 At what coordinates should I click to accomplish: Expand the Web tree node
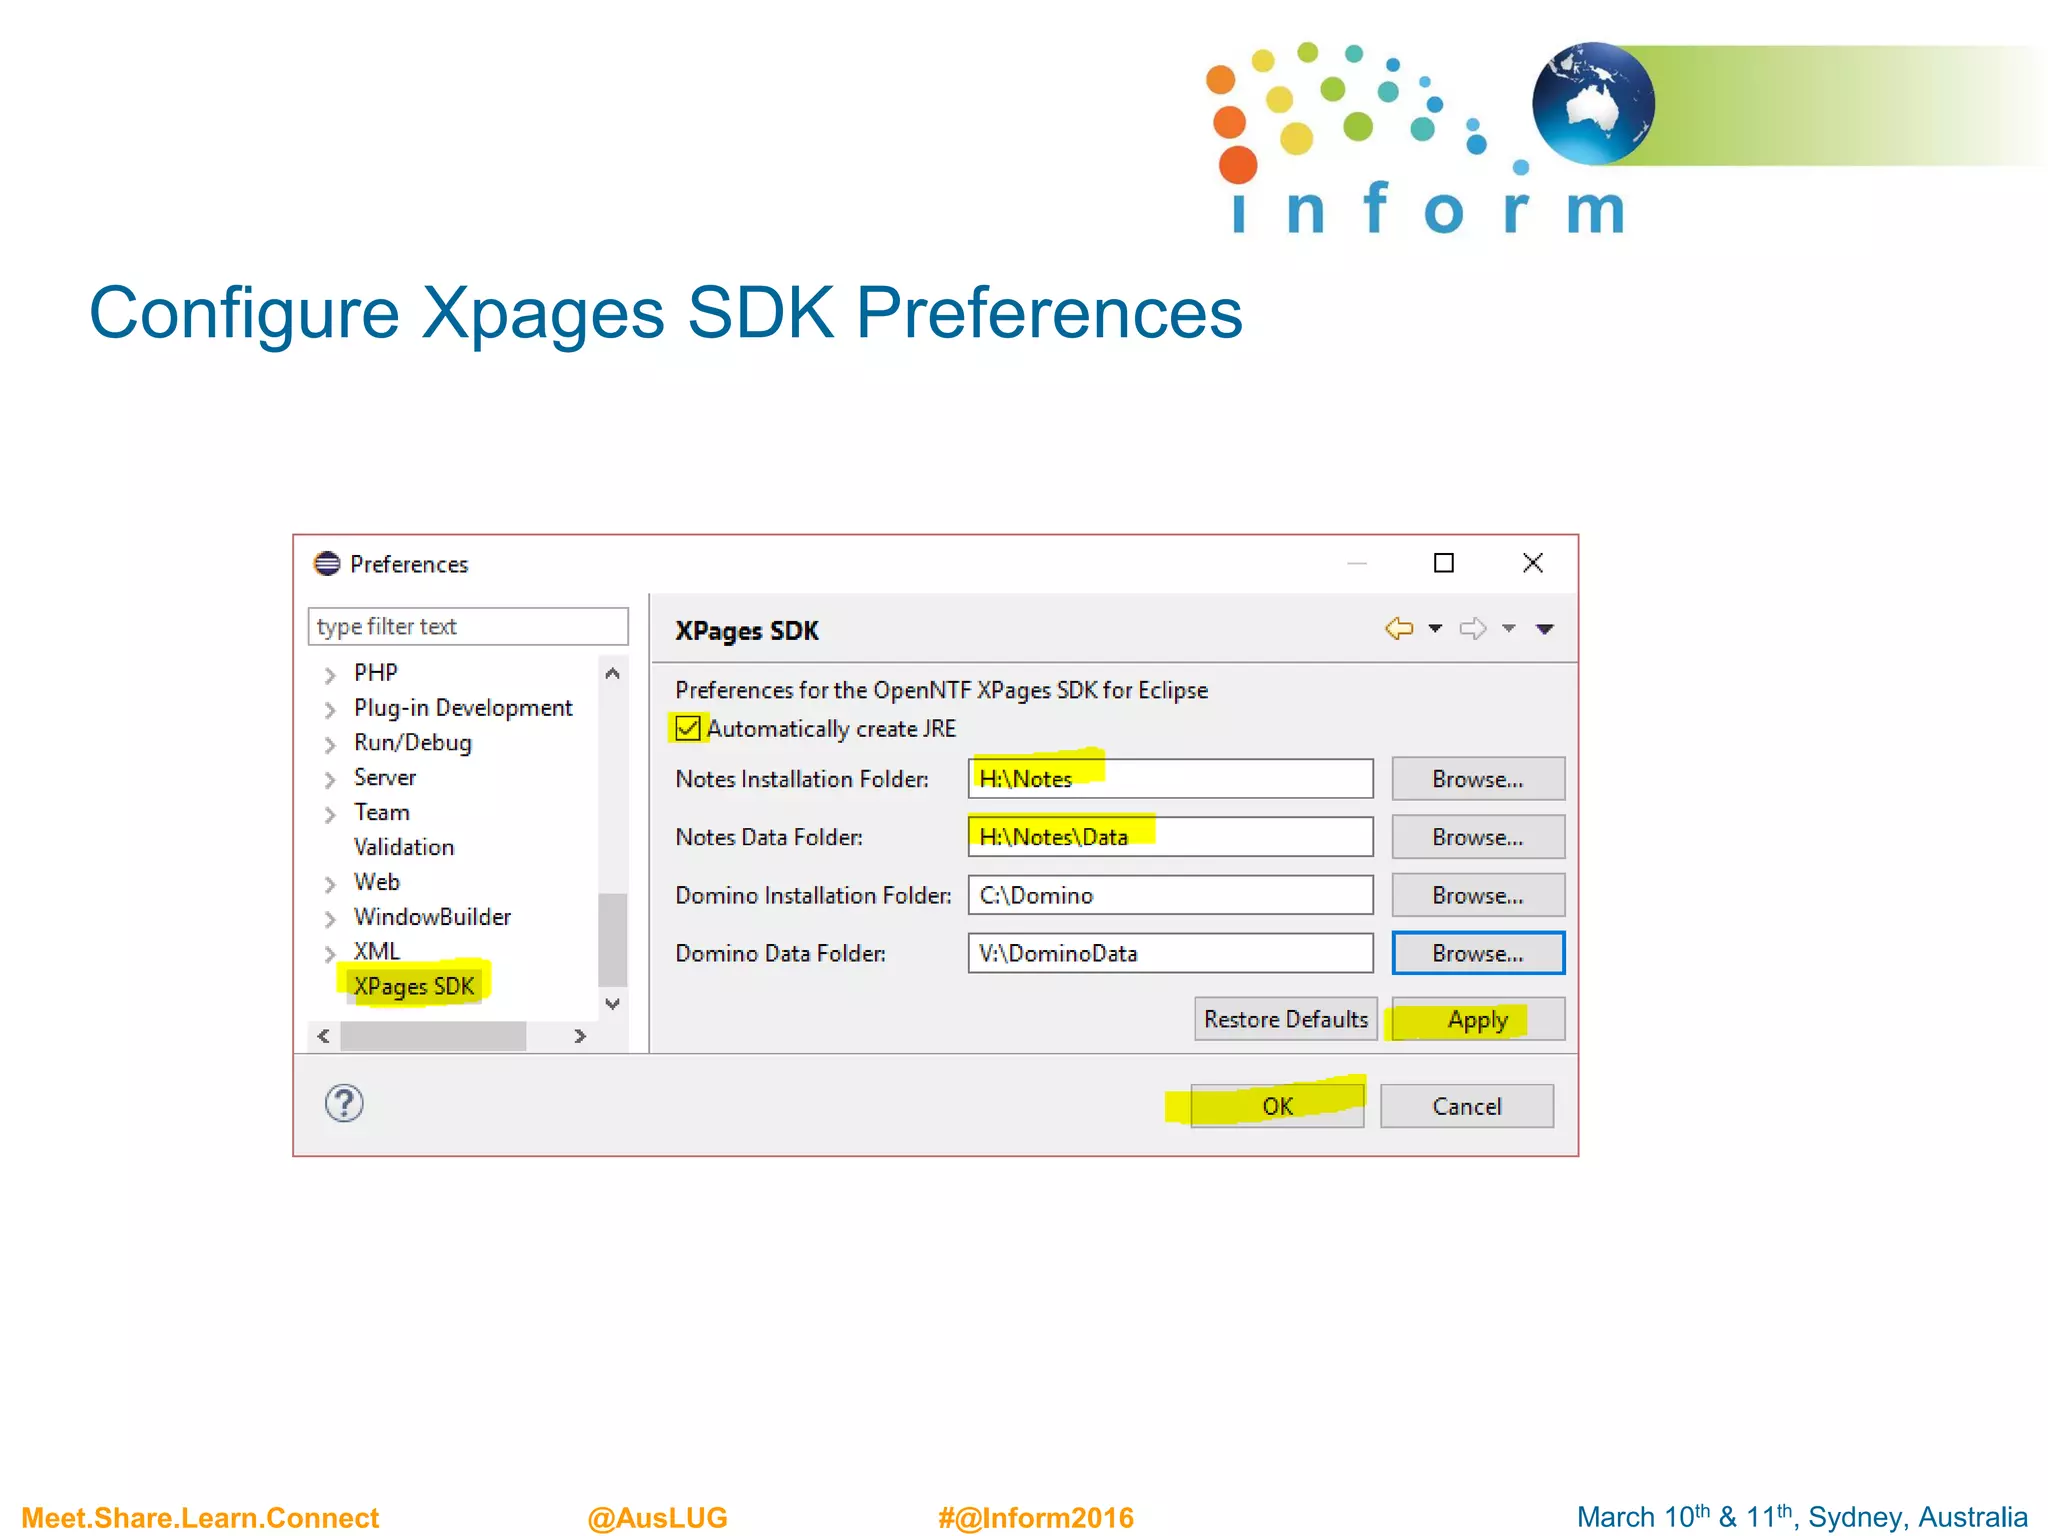(x=330, y=884)
